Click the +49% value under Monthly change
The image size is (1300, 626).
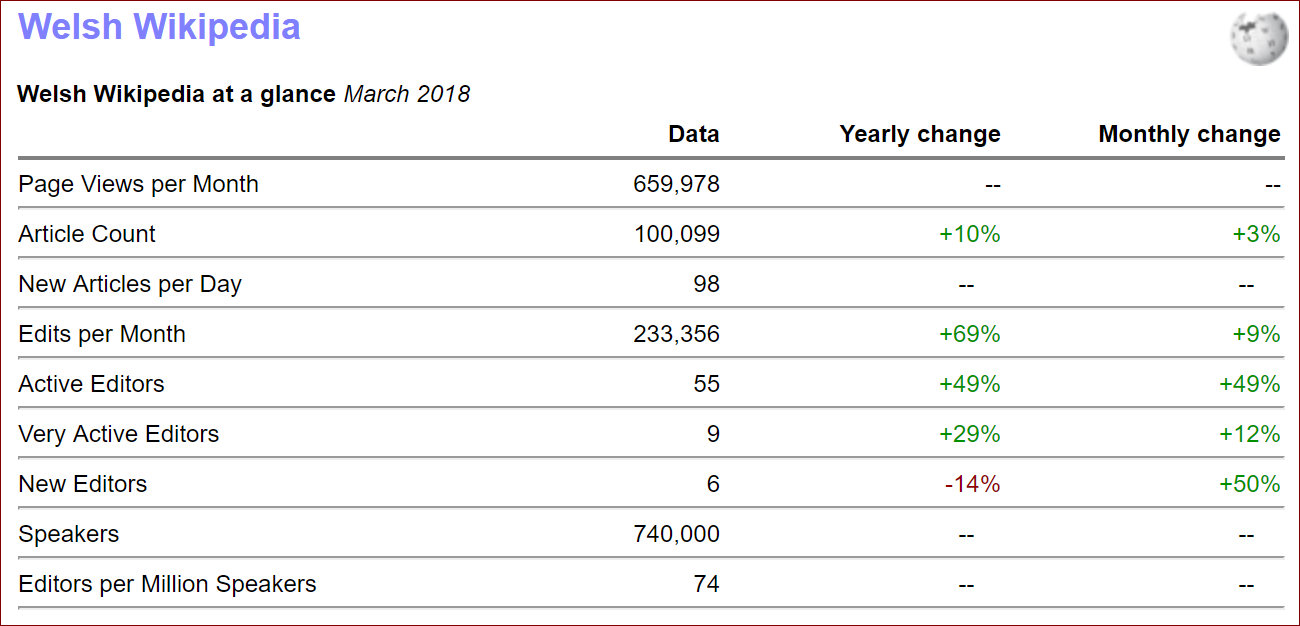(x=1250, y=384)
